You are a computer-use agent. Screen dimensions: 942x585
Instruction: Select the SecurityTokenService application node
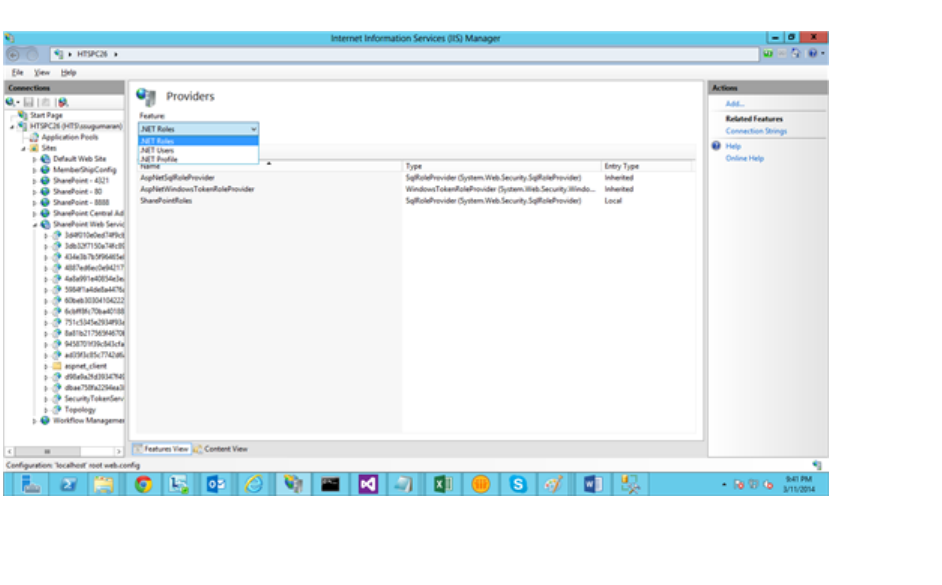point(94,399)
